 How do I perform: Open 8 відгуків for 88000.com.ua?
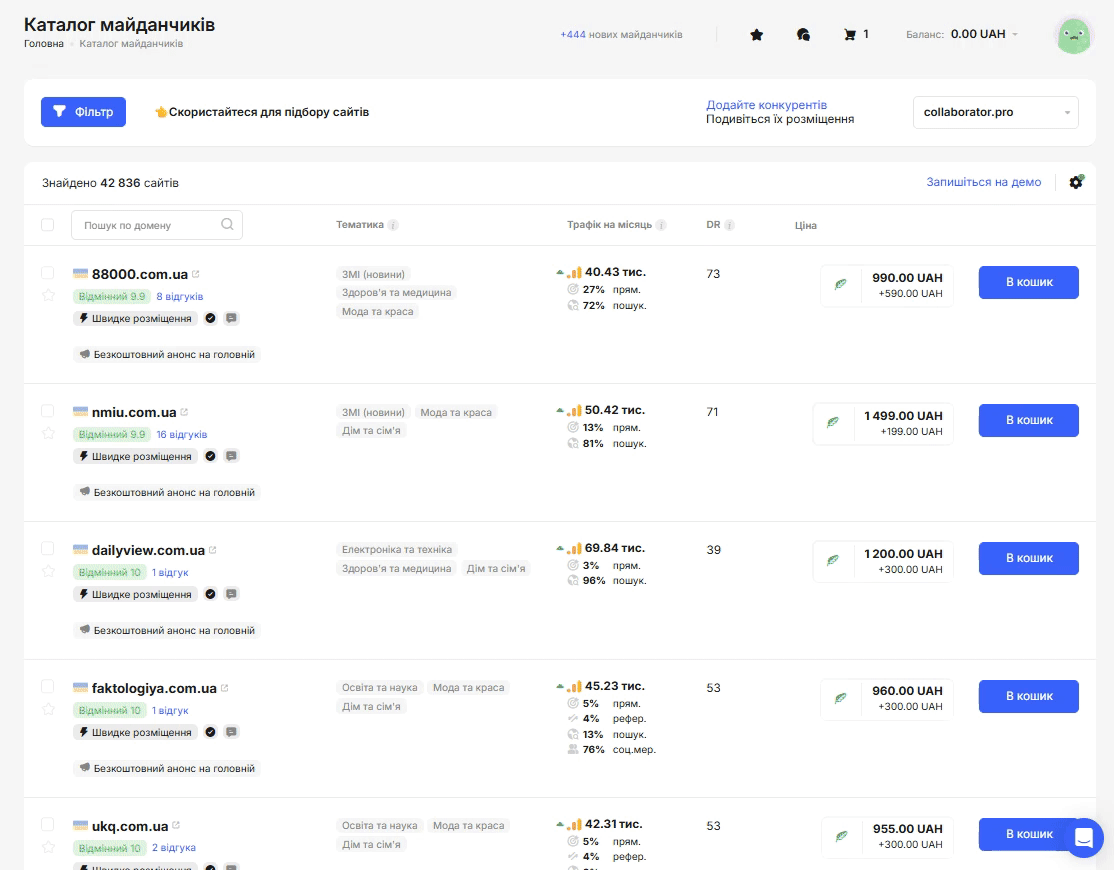tap(180, 296)
